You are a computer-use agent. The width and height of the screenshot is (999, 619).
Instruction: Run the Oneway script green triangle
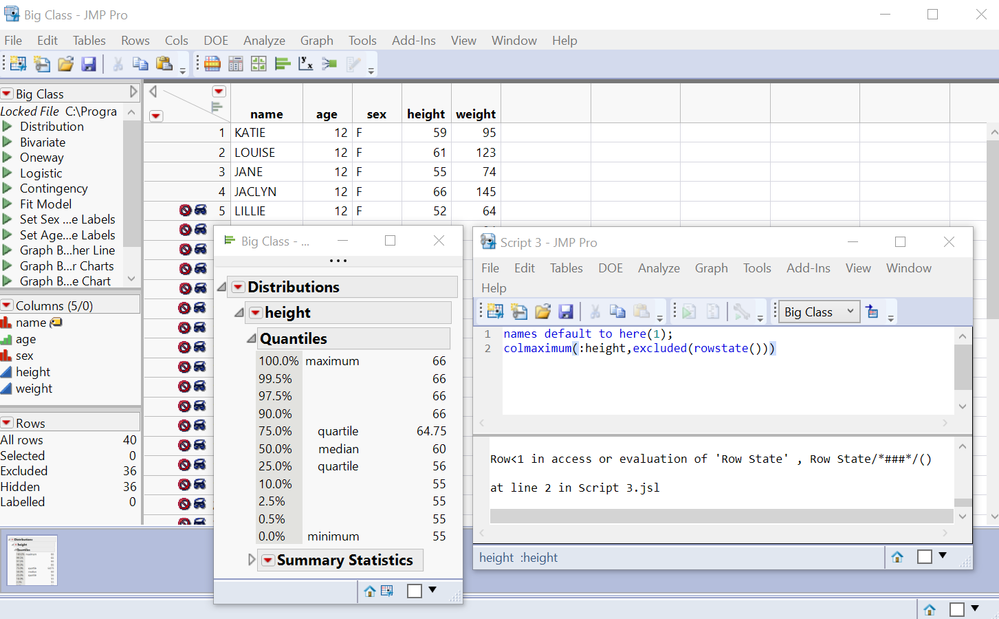[x=8, y=157]
